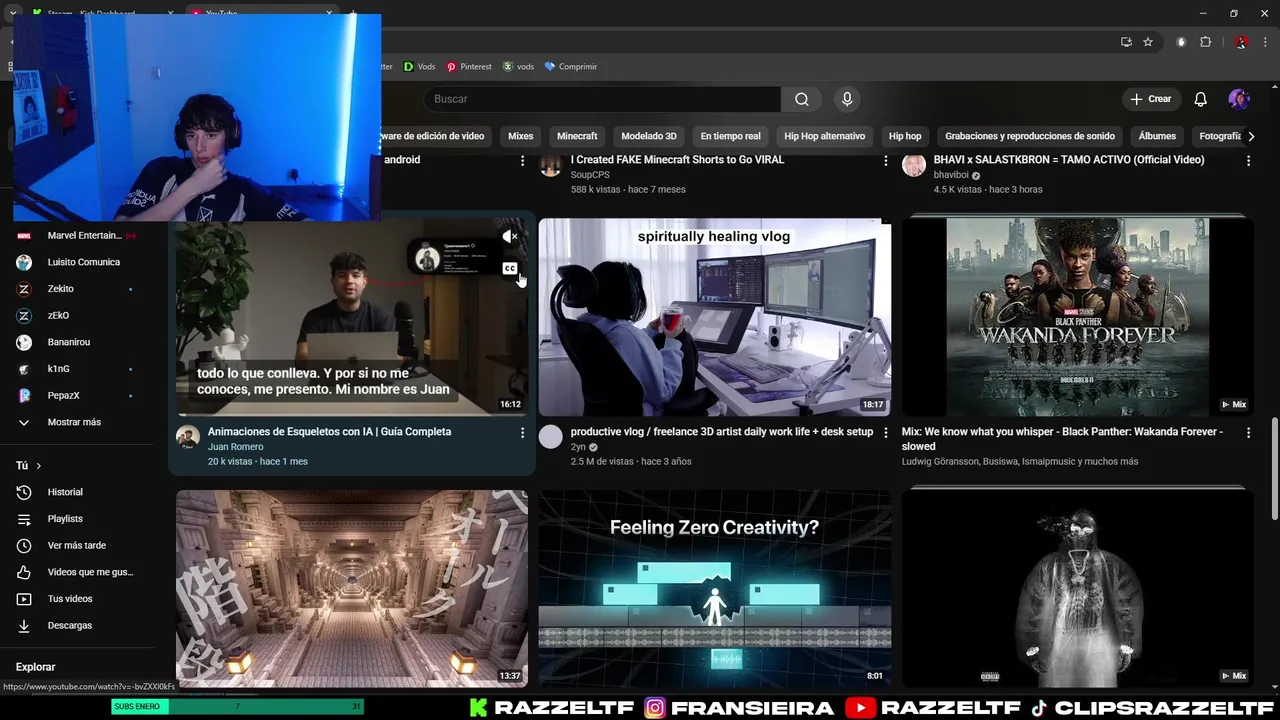Click the 2yn channel avatar
This screenshot has height=720, width=1280.
point(551,437)
